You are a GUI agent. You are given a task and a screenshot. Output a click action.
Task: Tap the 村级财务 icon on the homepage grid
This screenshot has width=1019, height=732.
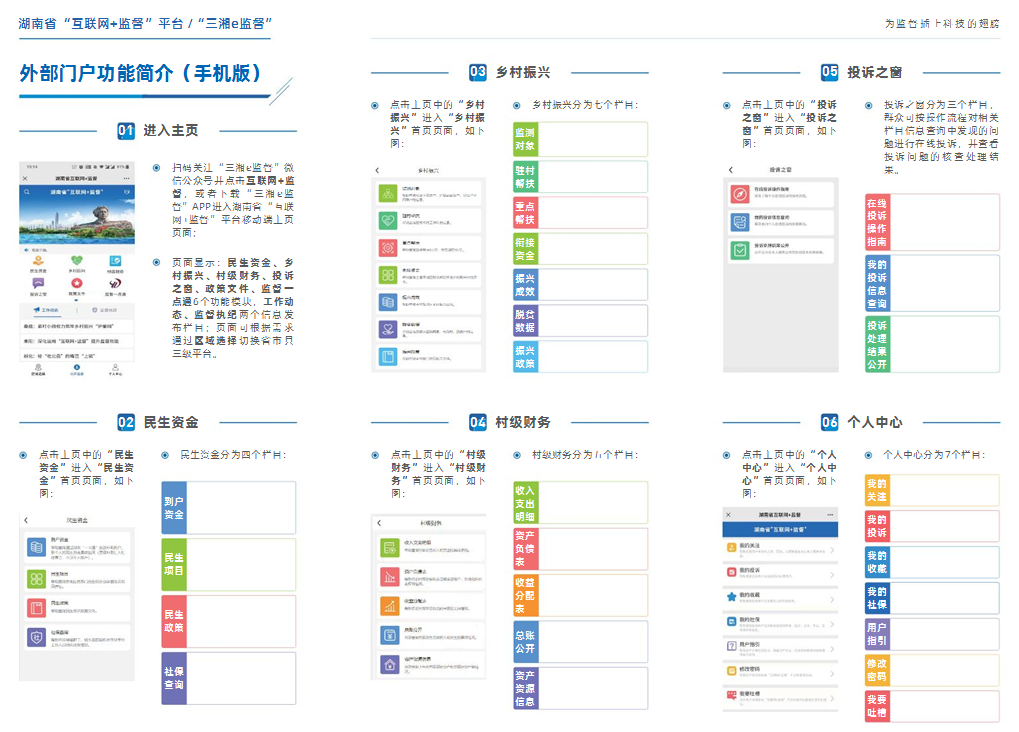click(116, 262)
